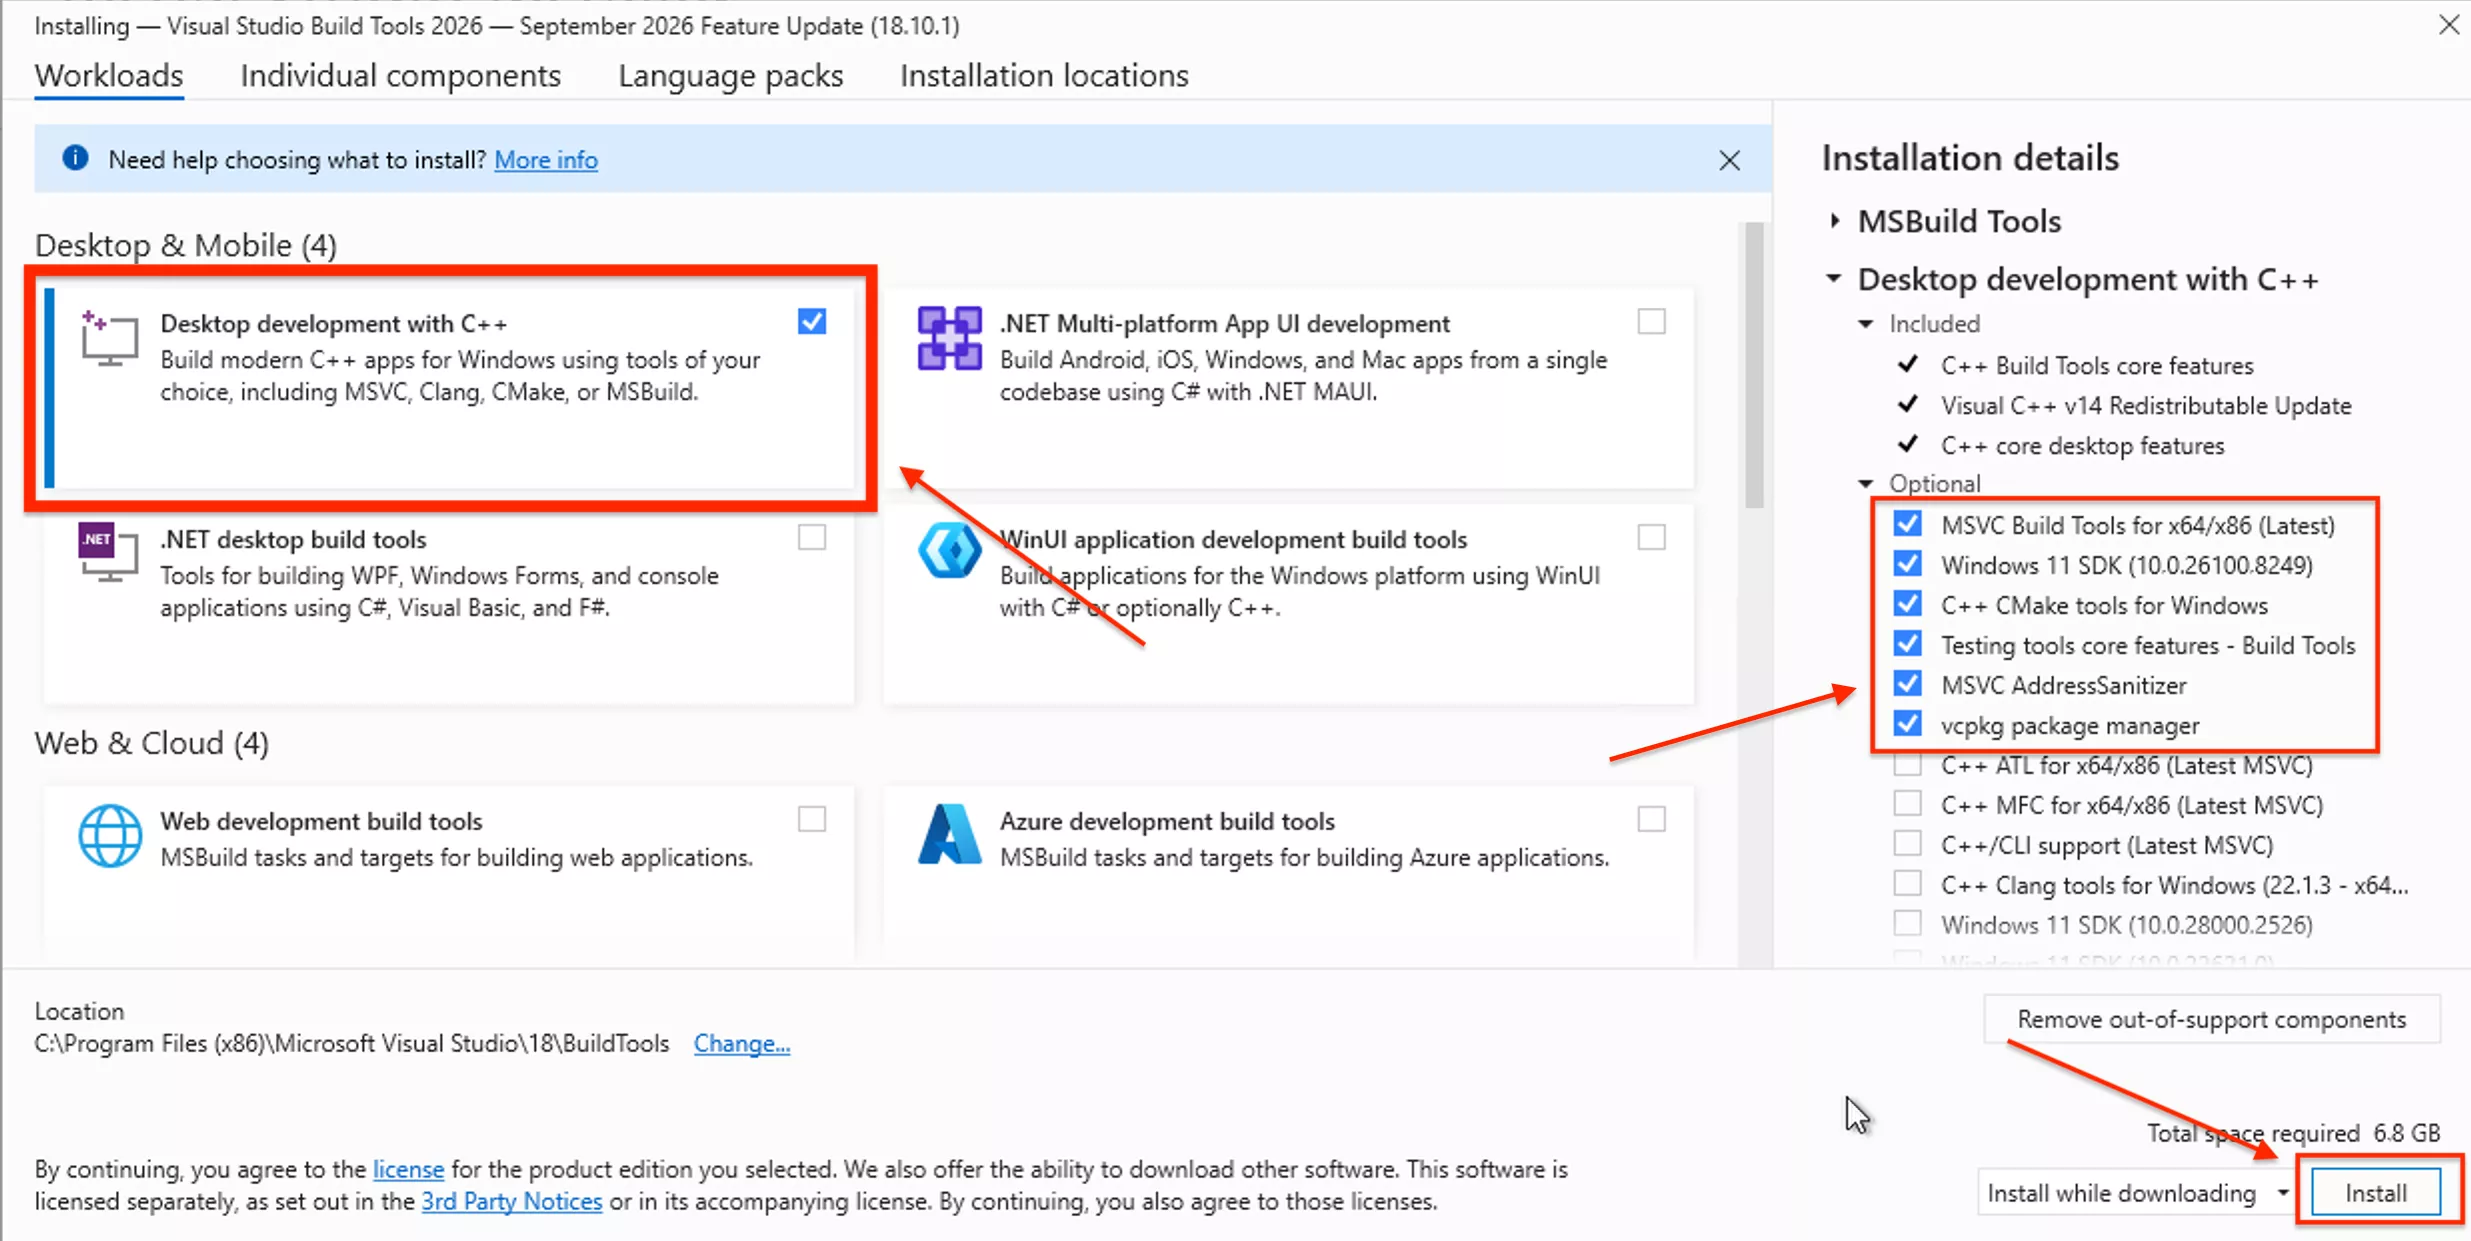Image resolution: width=2471 pixels, height=1241 pixels.
Task: Switch to the Workloads tab
Action: [109, 76]
